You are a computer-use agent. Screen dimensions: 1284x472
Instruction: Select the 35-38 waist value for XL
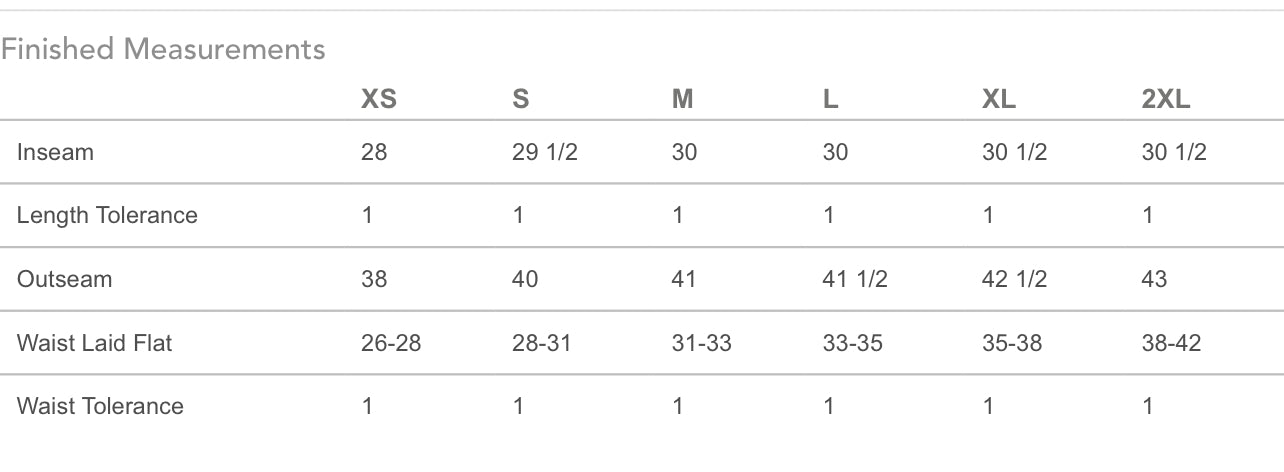pyautogui.click(x=1012, y=343)
